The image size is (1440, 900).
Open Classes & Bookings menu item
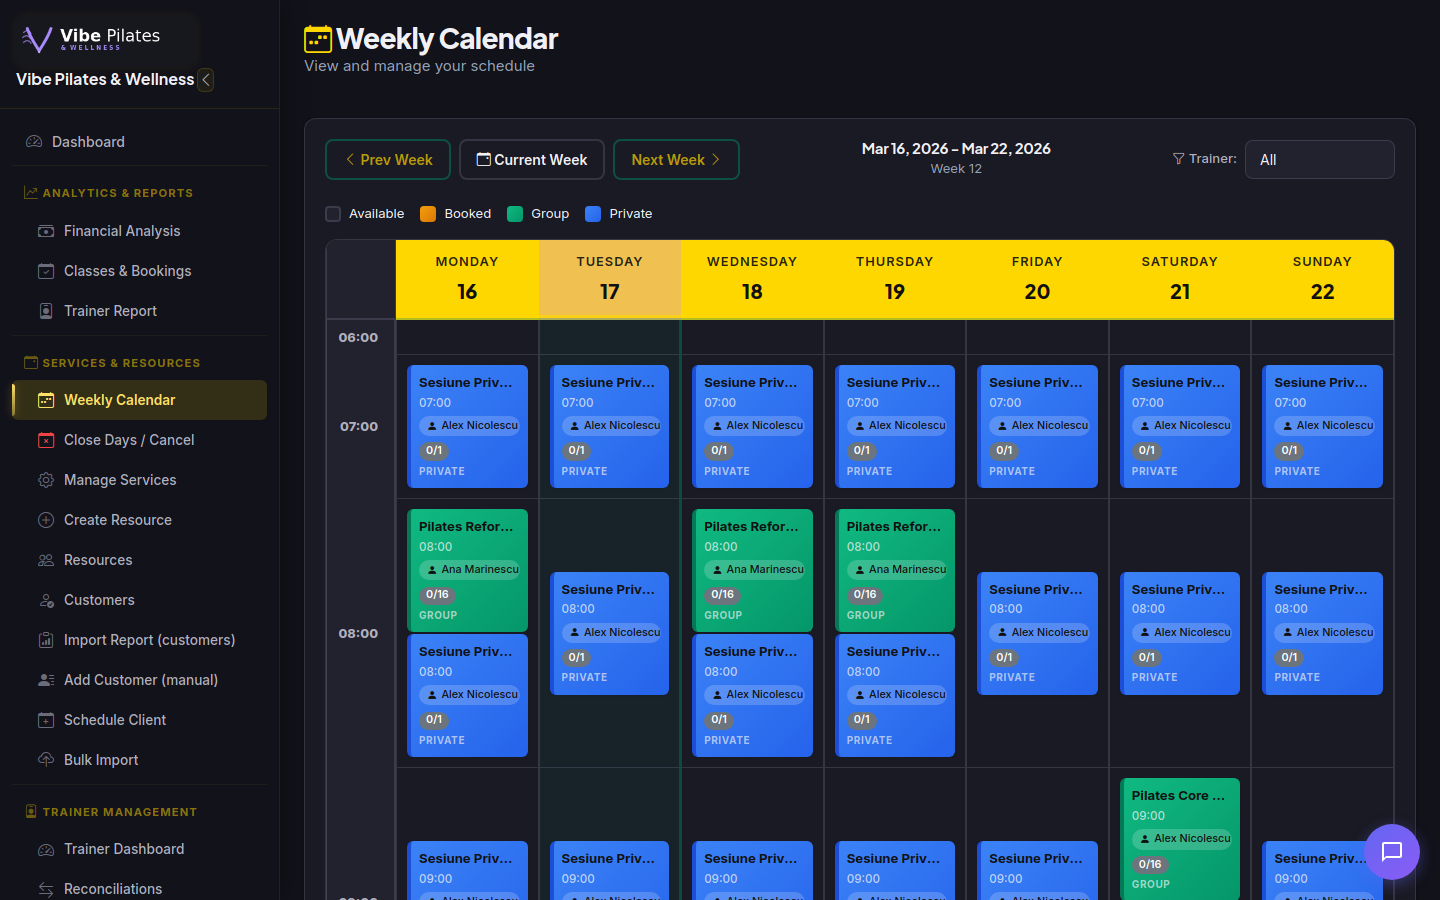[139, 271]
